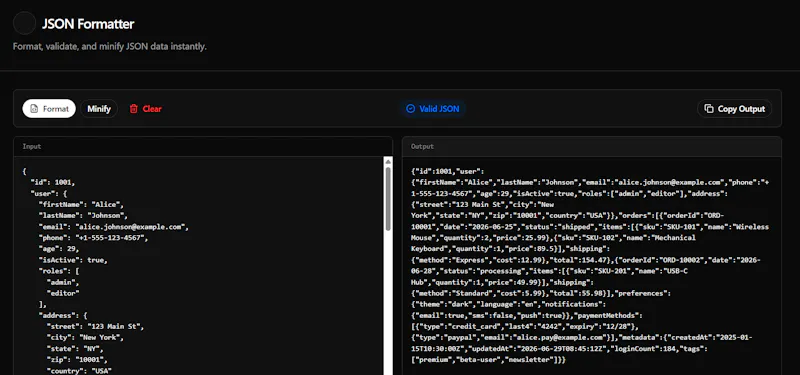Click inside the minified Output text area
This screenshot has height=375, width=800.
(x=591, y=265)
